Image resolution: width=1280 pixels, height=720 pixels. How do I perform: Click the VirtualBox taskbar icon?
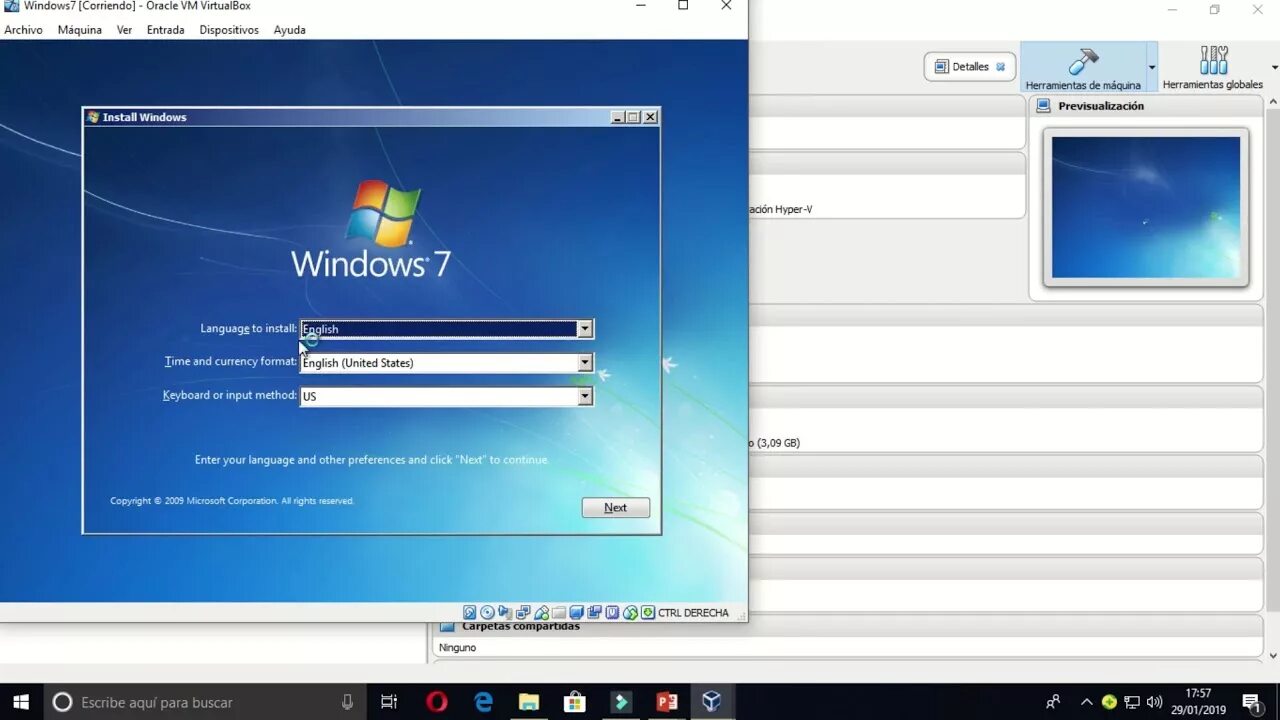[711, 702]
